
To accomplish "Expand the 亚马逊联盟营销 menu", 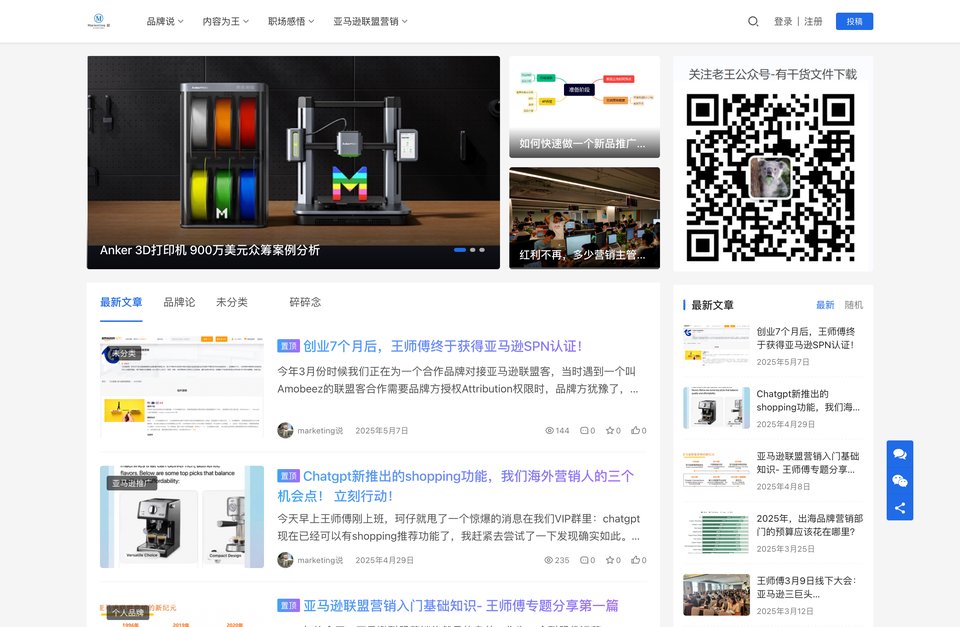I will (x=370, y=21).
